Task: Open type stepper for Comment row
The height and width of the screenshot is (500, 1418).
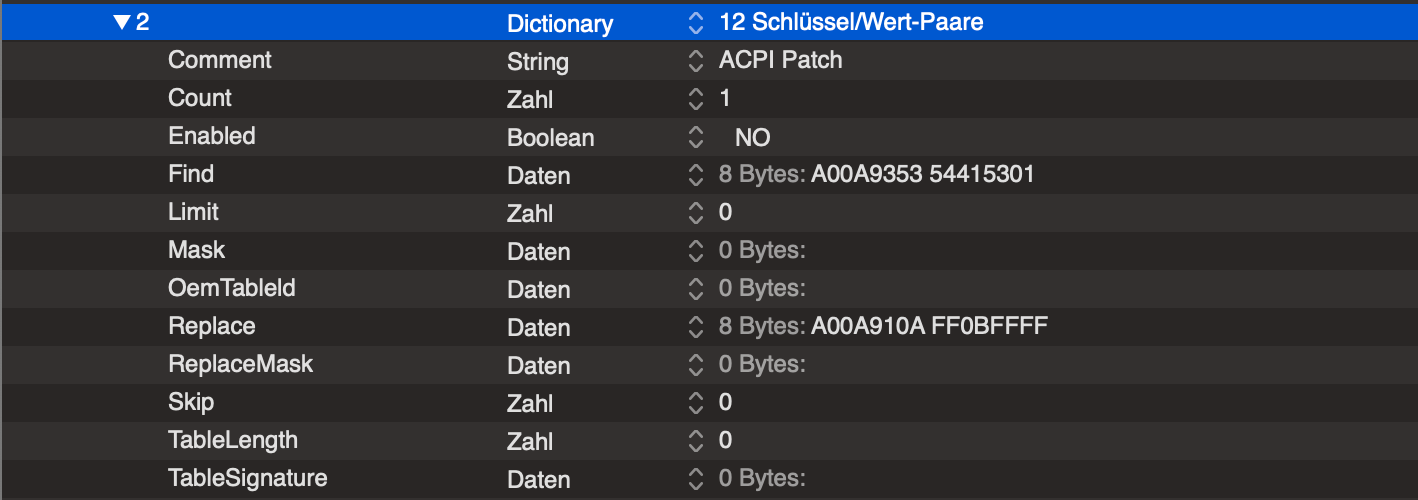Action: [x=696, y=61]
